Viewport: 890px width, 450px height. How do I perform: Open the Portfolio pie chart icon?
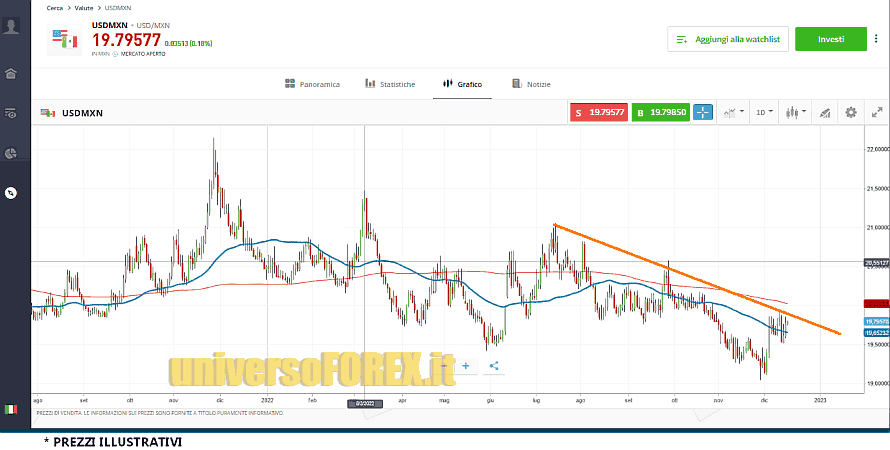click(11, 153)
